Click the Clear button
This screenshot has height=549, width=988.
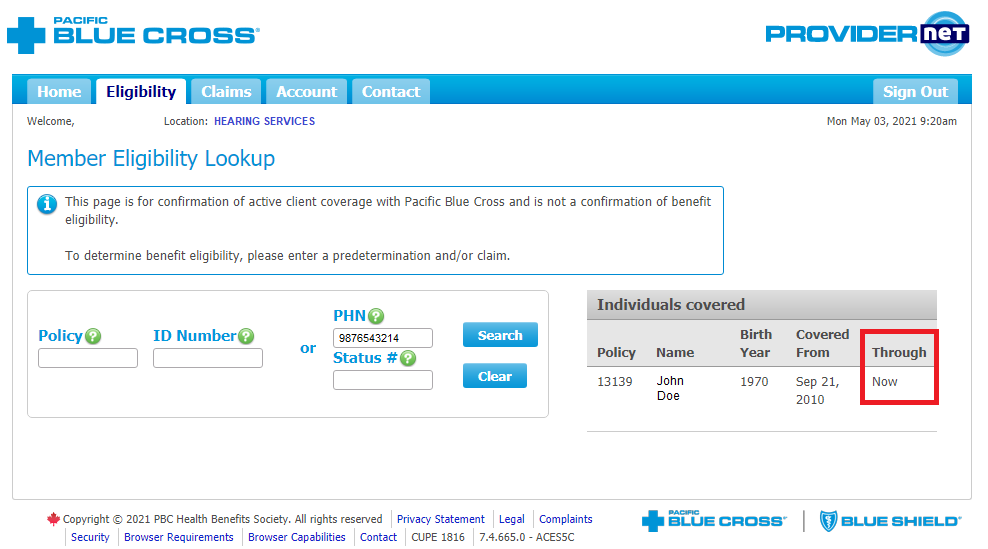coord(495,376)
